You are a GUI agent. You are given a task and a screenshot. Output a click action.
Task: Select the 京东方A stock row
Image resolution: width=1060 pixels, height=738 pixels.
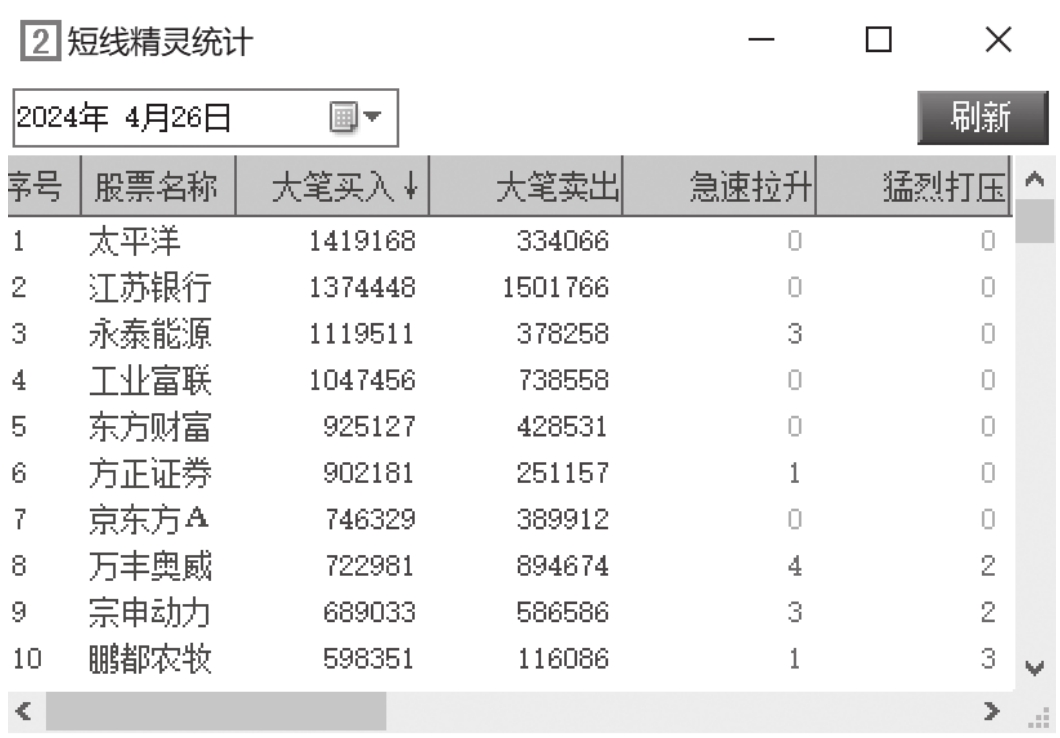[x=510, y=520]
